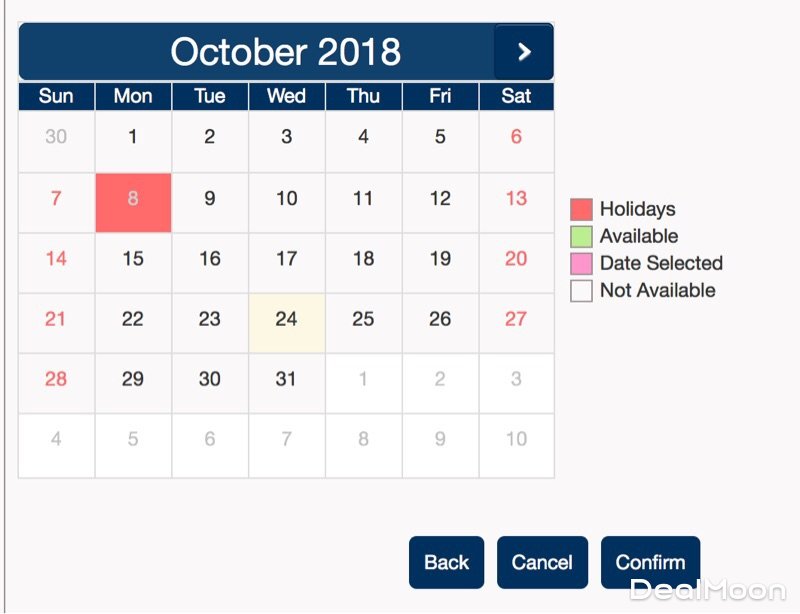Click the October 2018 month title

(x=285, y=52)
